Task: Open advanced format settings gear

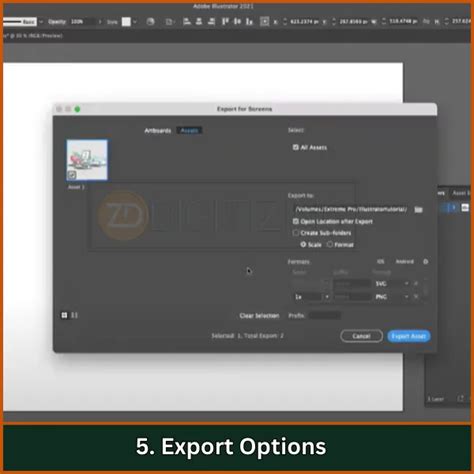Action: coord(426,262)
